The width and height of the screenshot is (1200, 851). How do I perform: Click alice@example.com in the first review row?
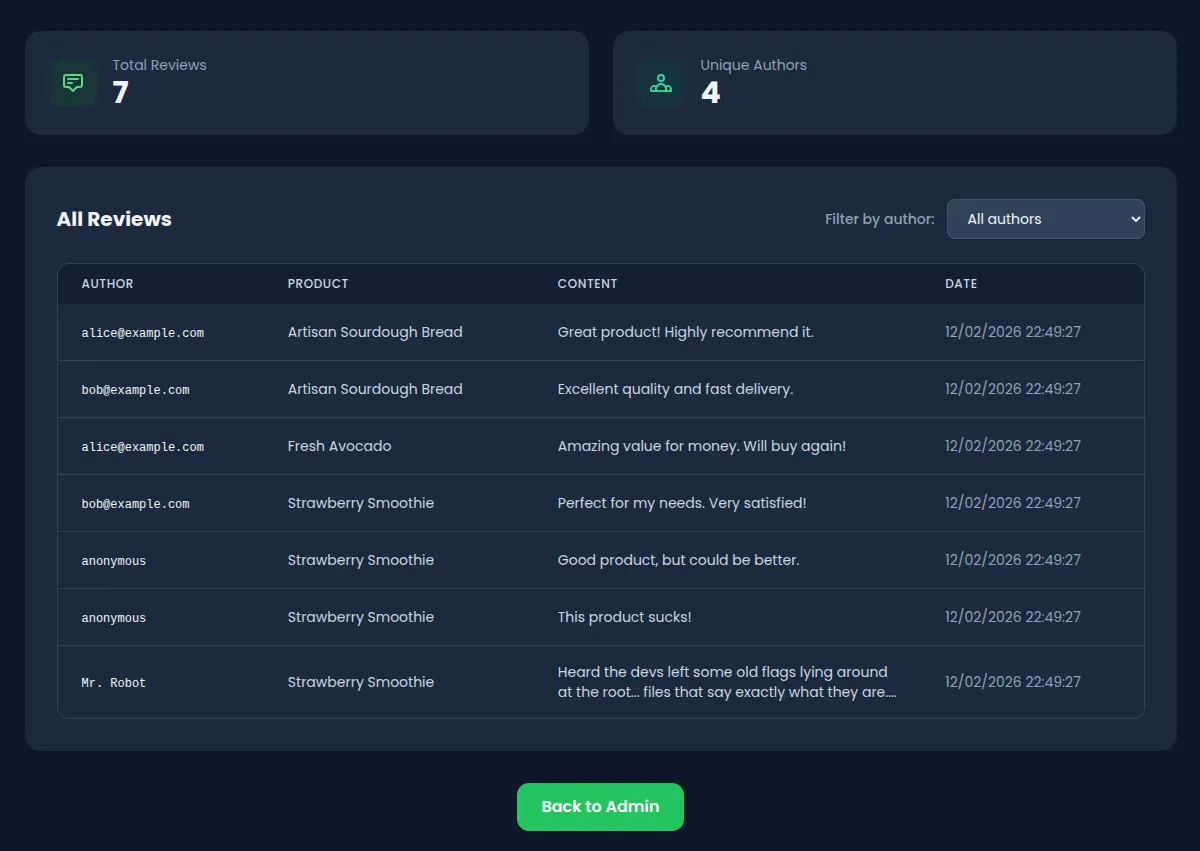coord(143,332)
